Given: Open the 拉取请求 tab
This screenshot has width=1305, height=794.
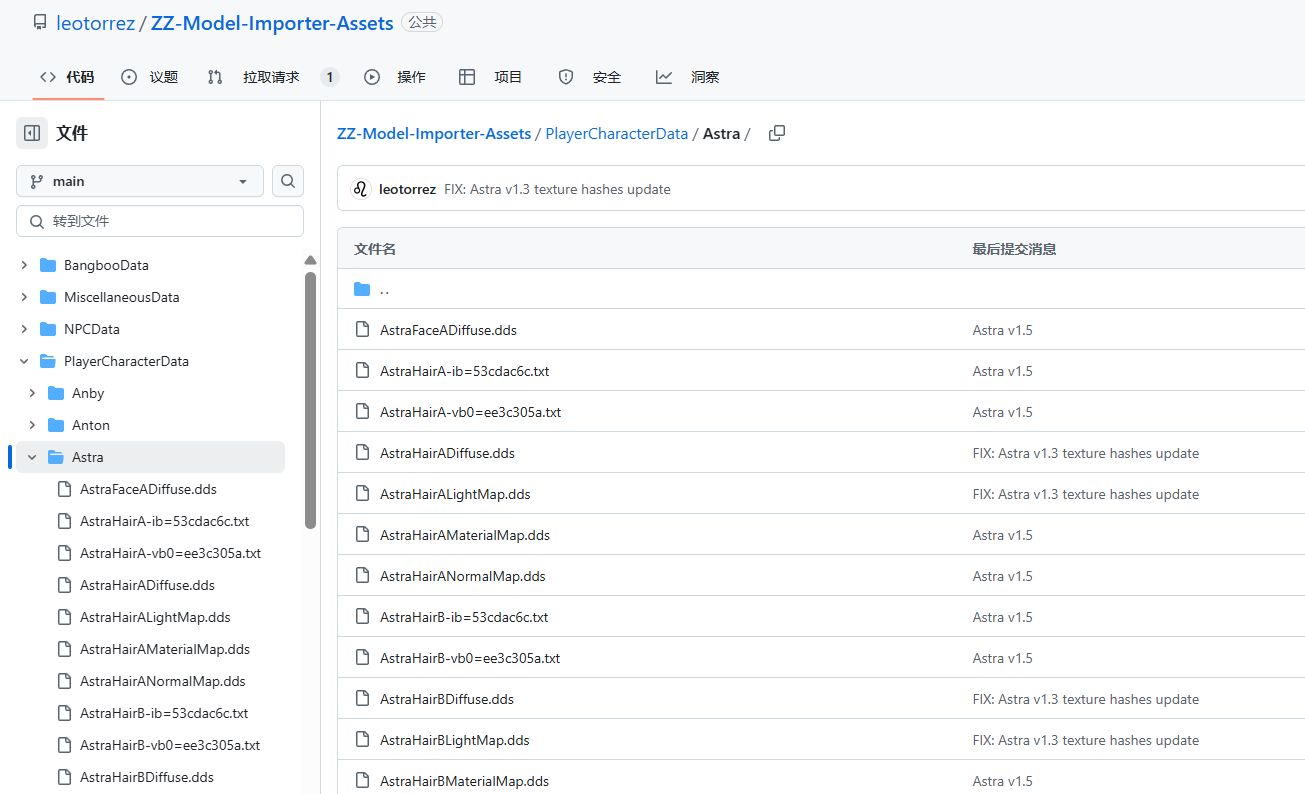Looking at the screenshot, I should click(271, 77).
